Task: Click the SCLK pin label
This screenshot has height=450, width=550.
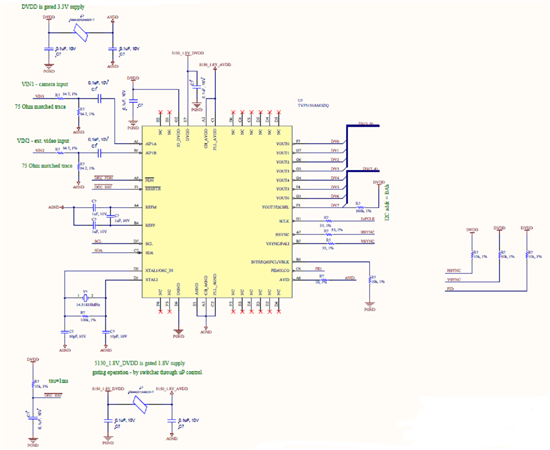Action: click(284, 222)
